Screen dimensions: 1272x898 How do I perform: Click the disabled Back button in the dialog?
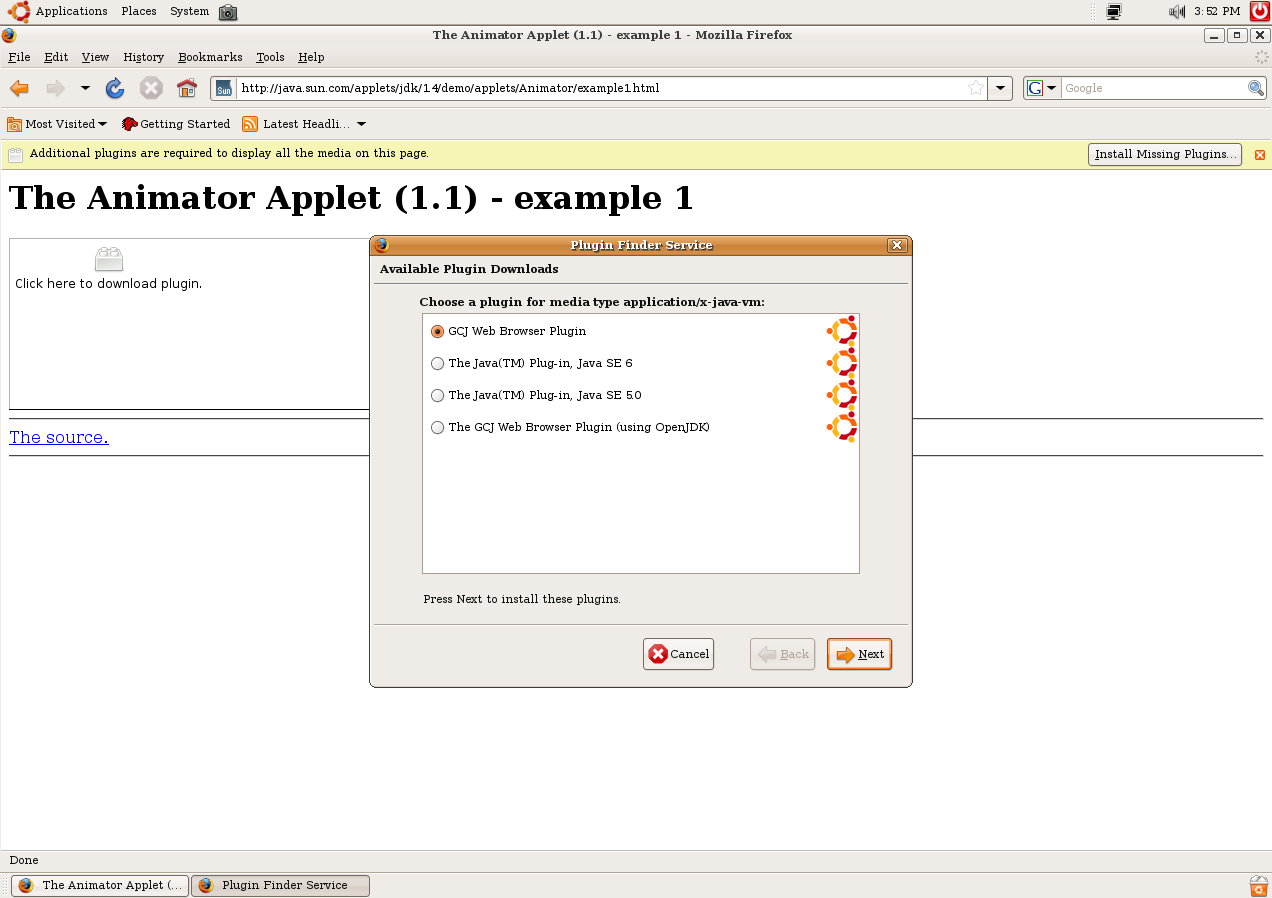[x=782, y=654]
